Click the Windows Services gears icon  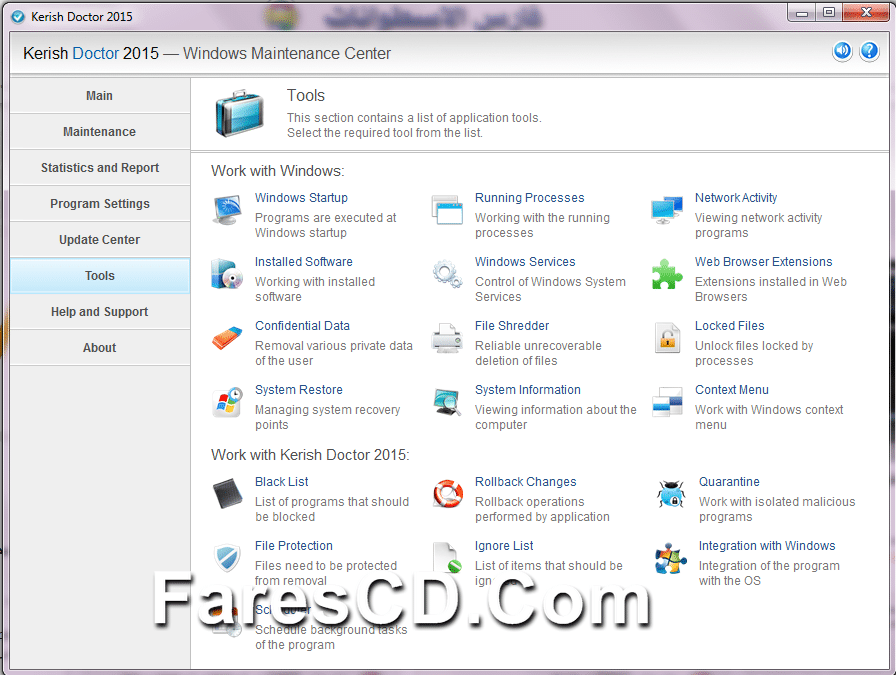click(447, 274)
